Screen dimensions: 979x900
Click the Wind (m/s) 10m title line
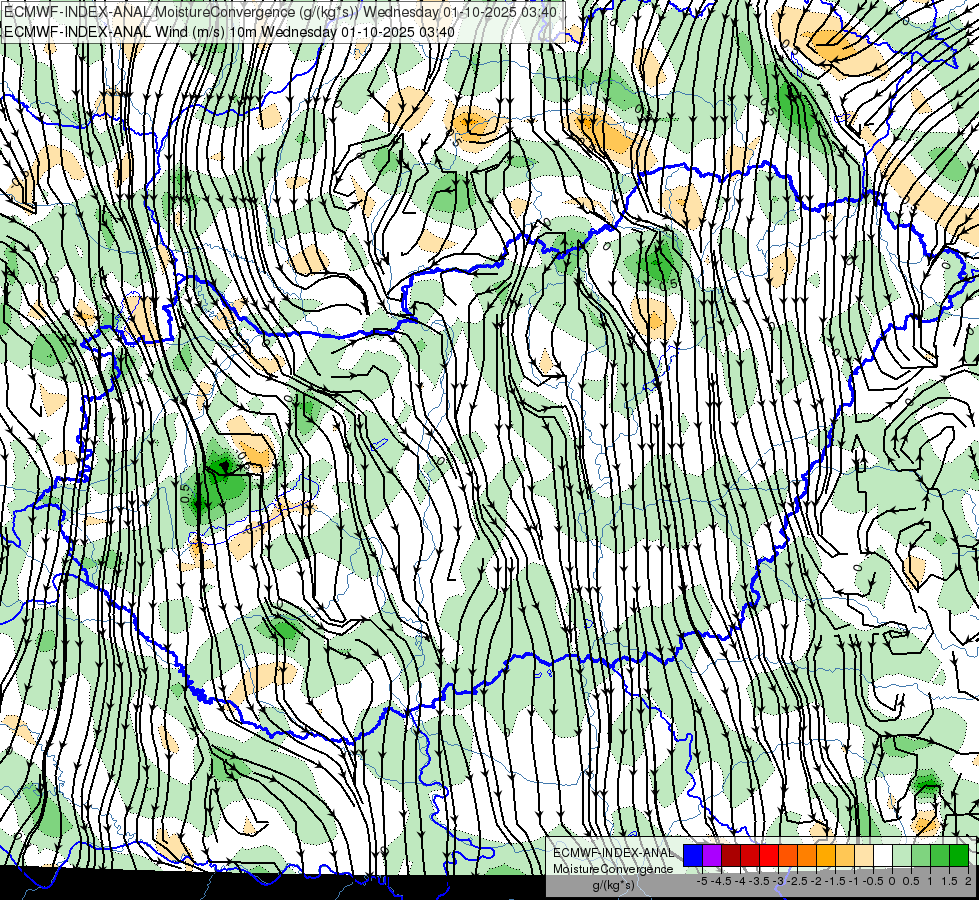[x=229, y=31]
